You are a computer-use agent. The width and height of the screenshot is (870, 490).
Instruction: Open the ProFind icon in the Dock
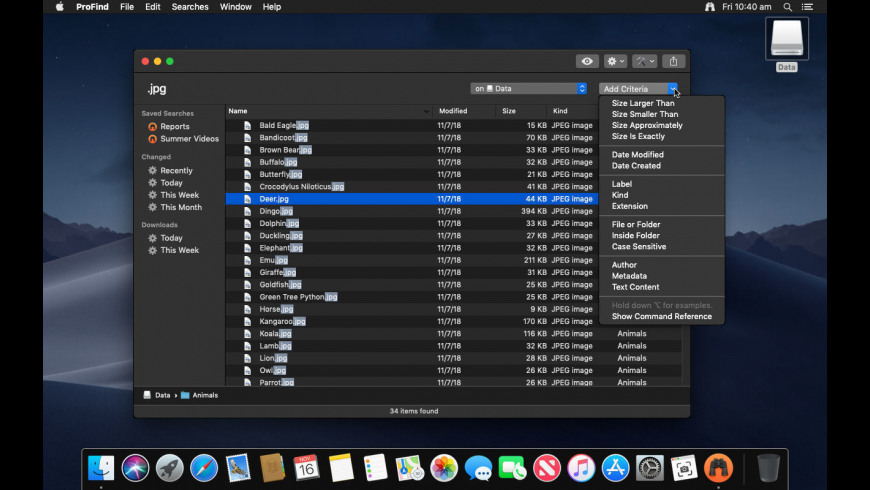tap(718, 467)
